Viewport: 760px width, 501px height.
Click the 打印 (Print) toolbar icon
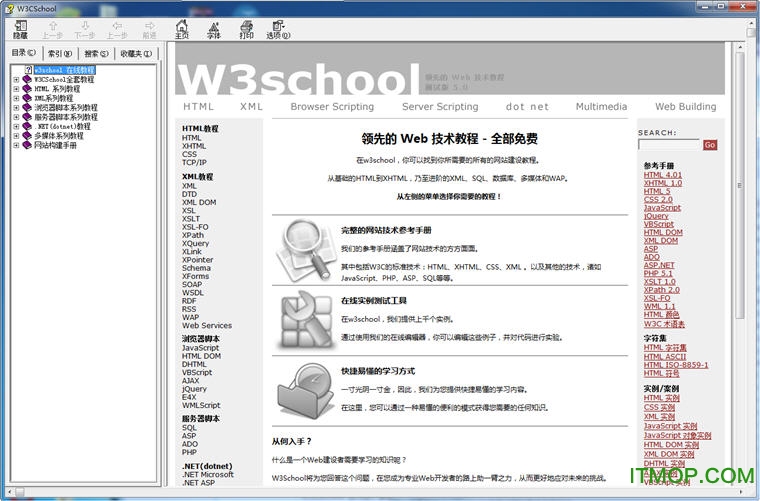246,29
